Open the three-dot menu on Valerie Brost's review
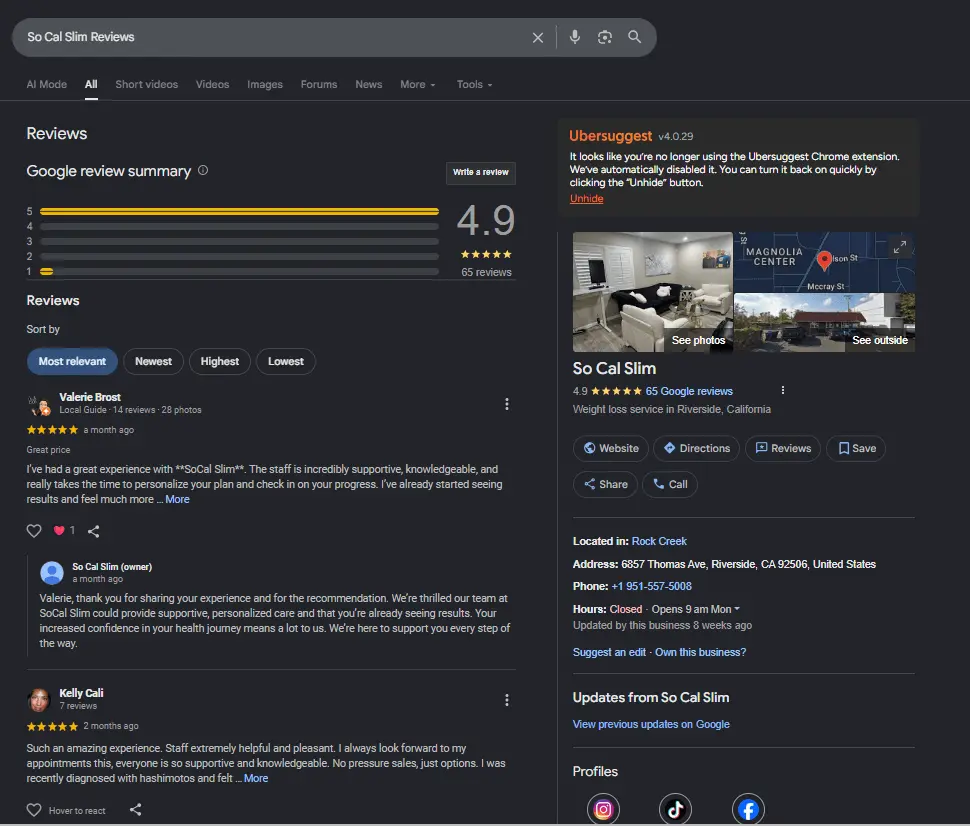This screenshot has width=970, height=826. [507, 404]
